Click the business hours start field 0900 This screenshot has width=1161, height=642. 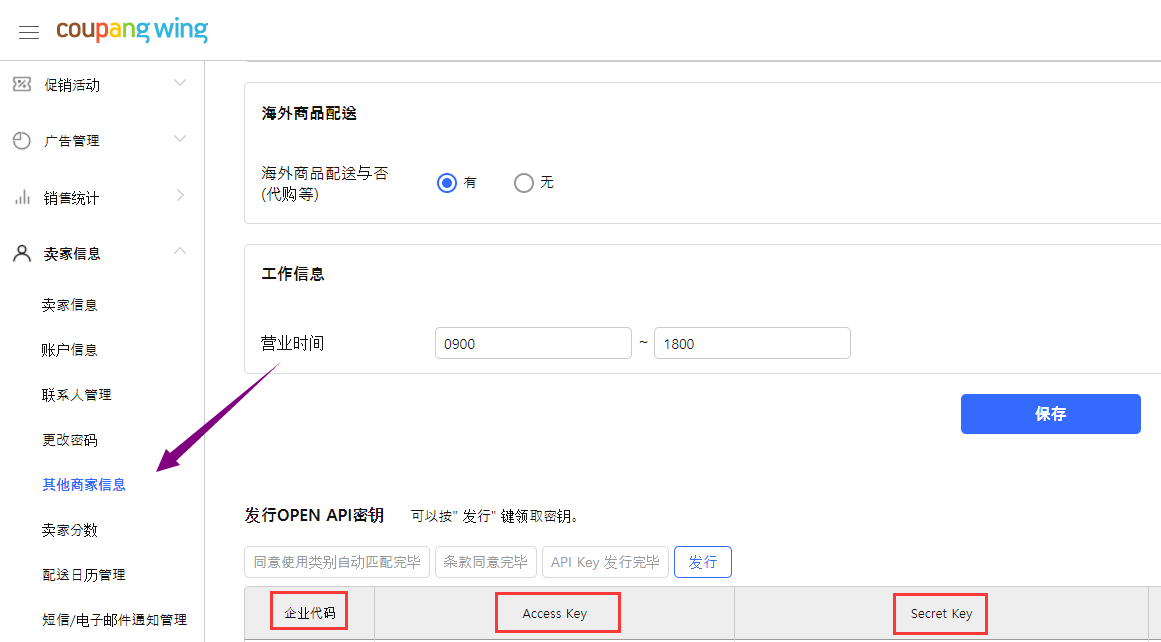click(533, 344)
